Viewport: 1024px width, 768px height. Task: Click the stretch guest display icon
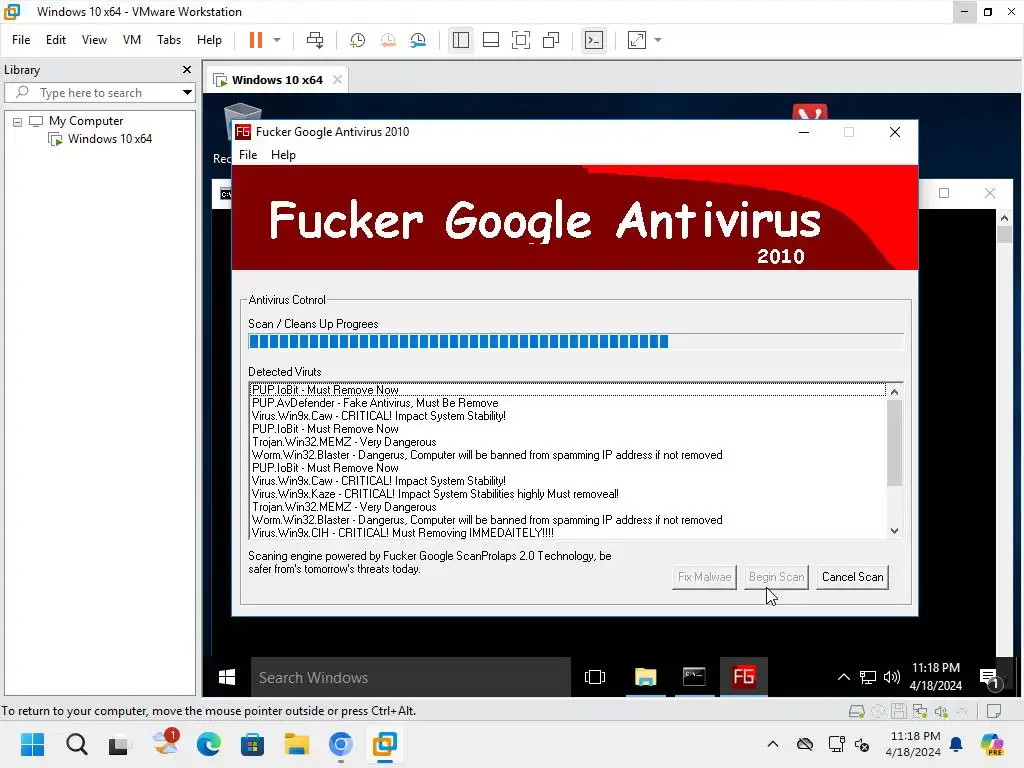637,40
